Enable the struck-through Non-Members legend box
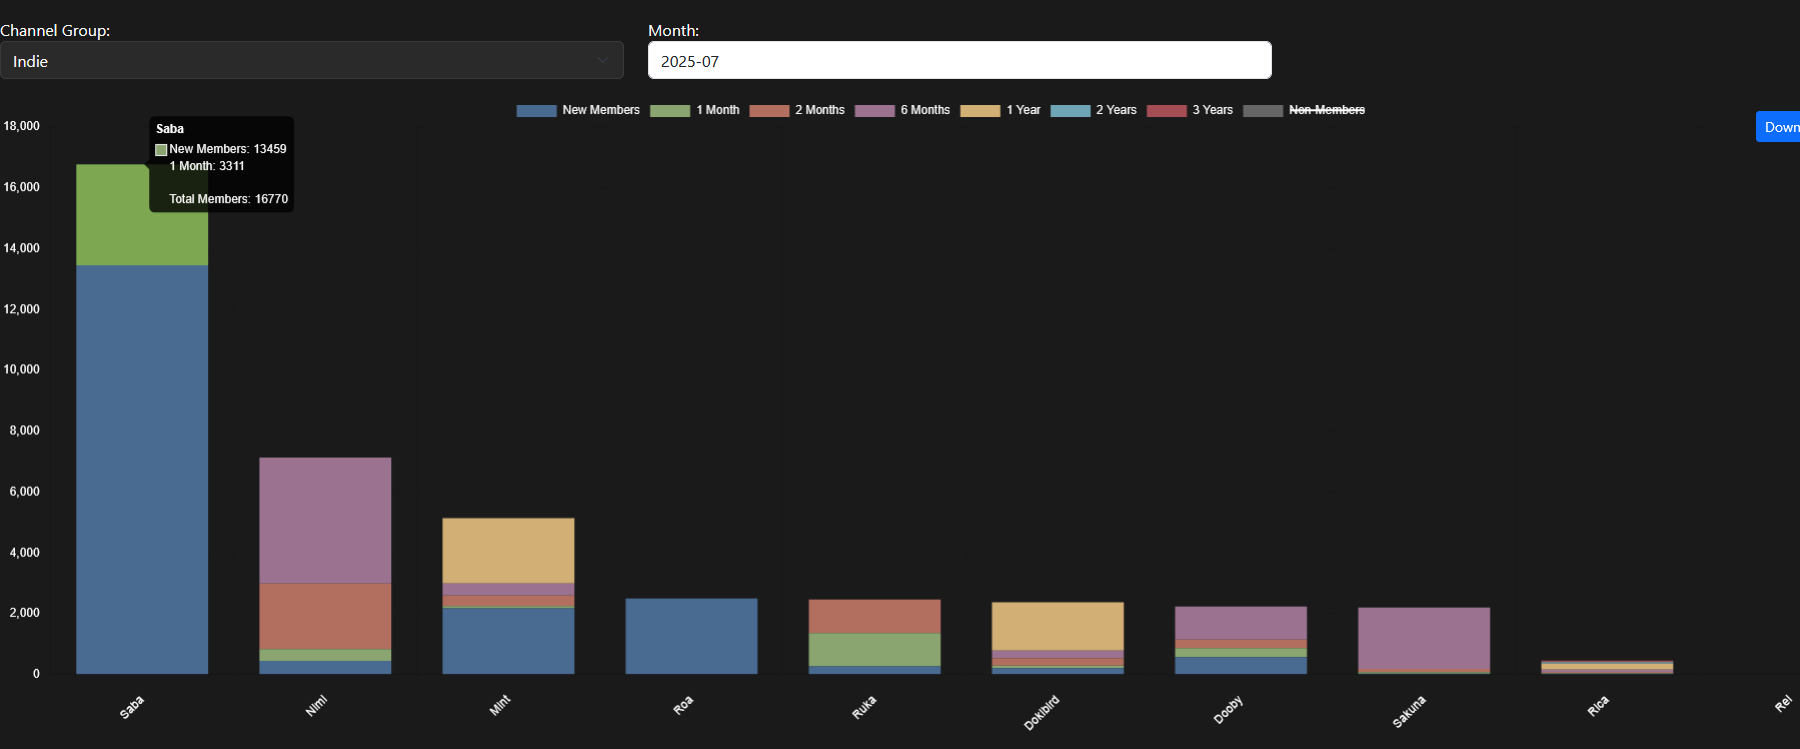 [1263, 111]
